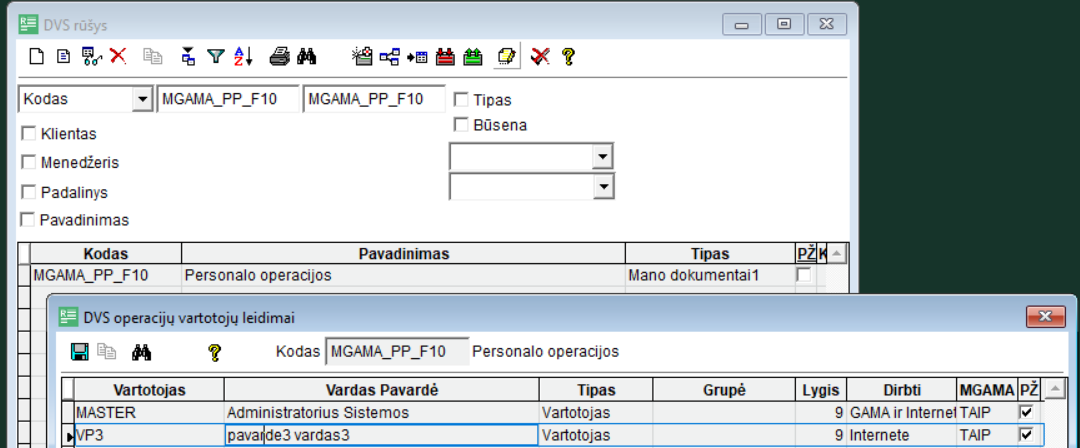Click the yellow notes edit icon
Viewport: 1080px width, 448px height.
(x=506, y=57)
